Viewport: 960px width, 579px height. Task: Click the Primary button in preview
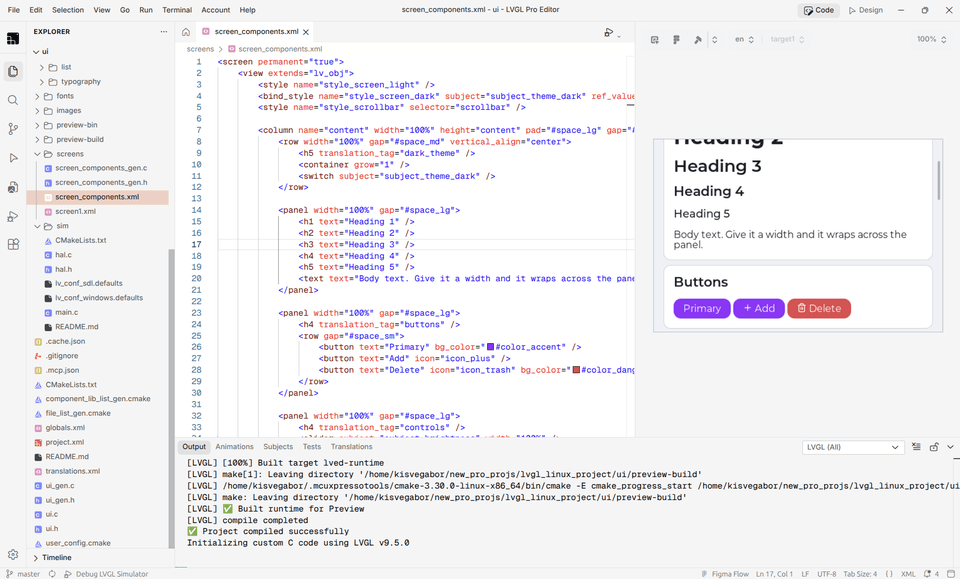coord(702,308)
